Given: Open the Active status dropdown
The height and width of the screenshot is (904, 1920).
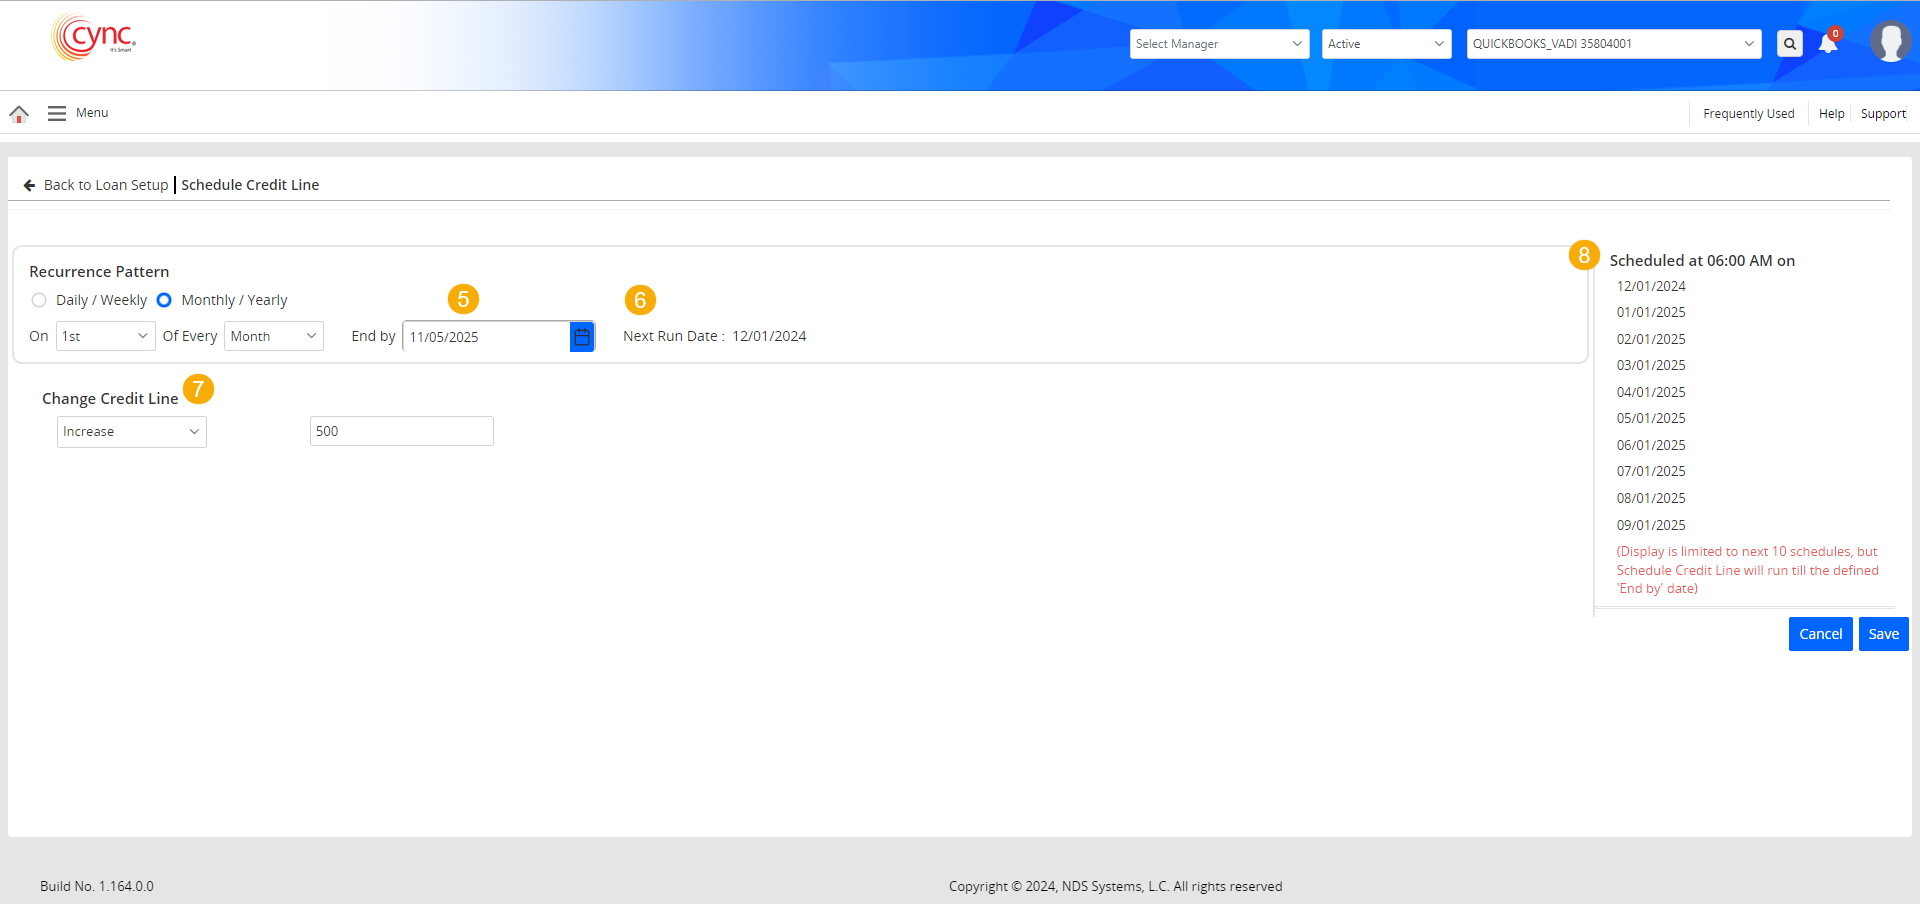Looking at the screenshot, I should 1385,44.
